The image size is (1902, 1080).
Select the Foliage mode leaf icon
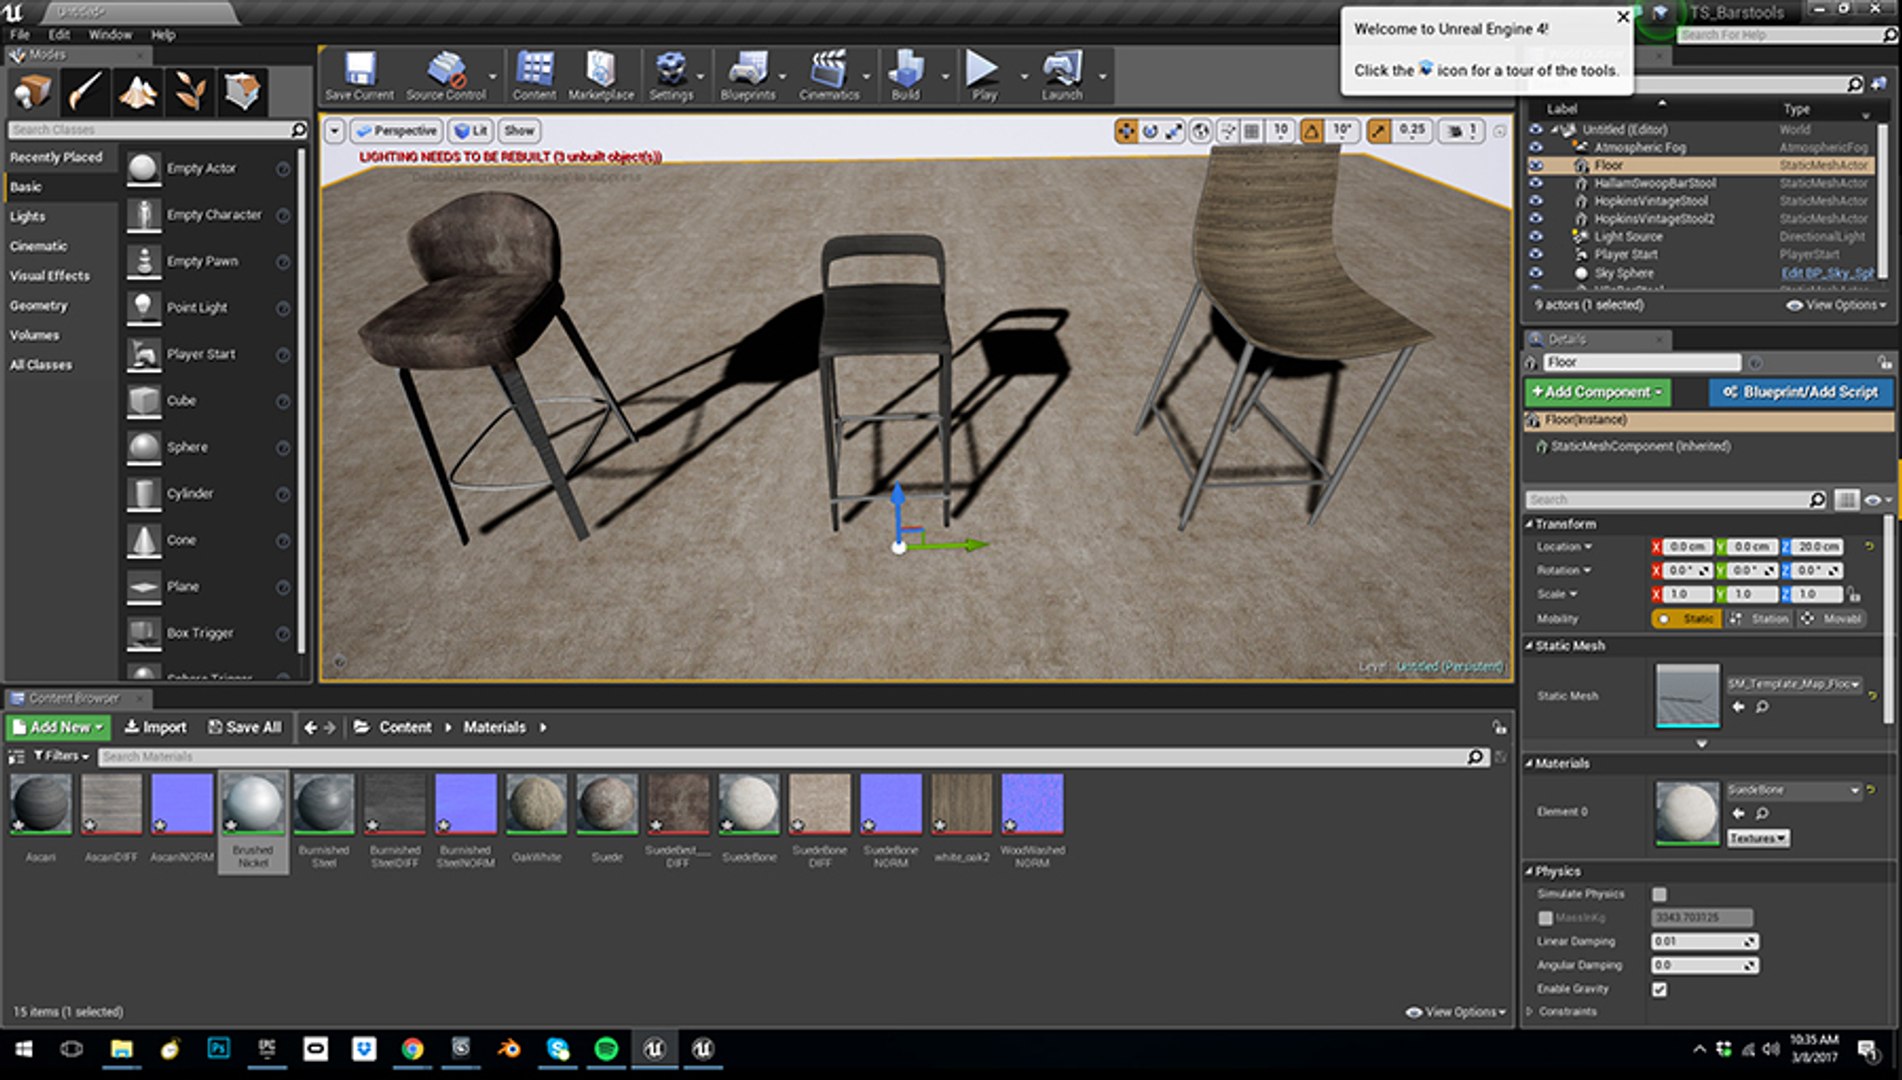tap(189, 92)
